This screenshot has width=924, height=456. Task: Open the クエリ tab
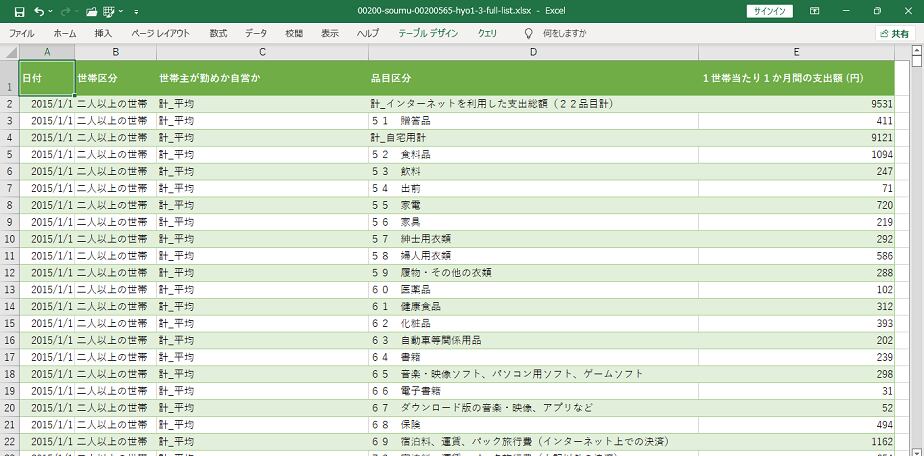pyautogui.click(x=487, y=34)
